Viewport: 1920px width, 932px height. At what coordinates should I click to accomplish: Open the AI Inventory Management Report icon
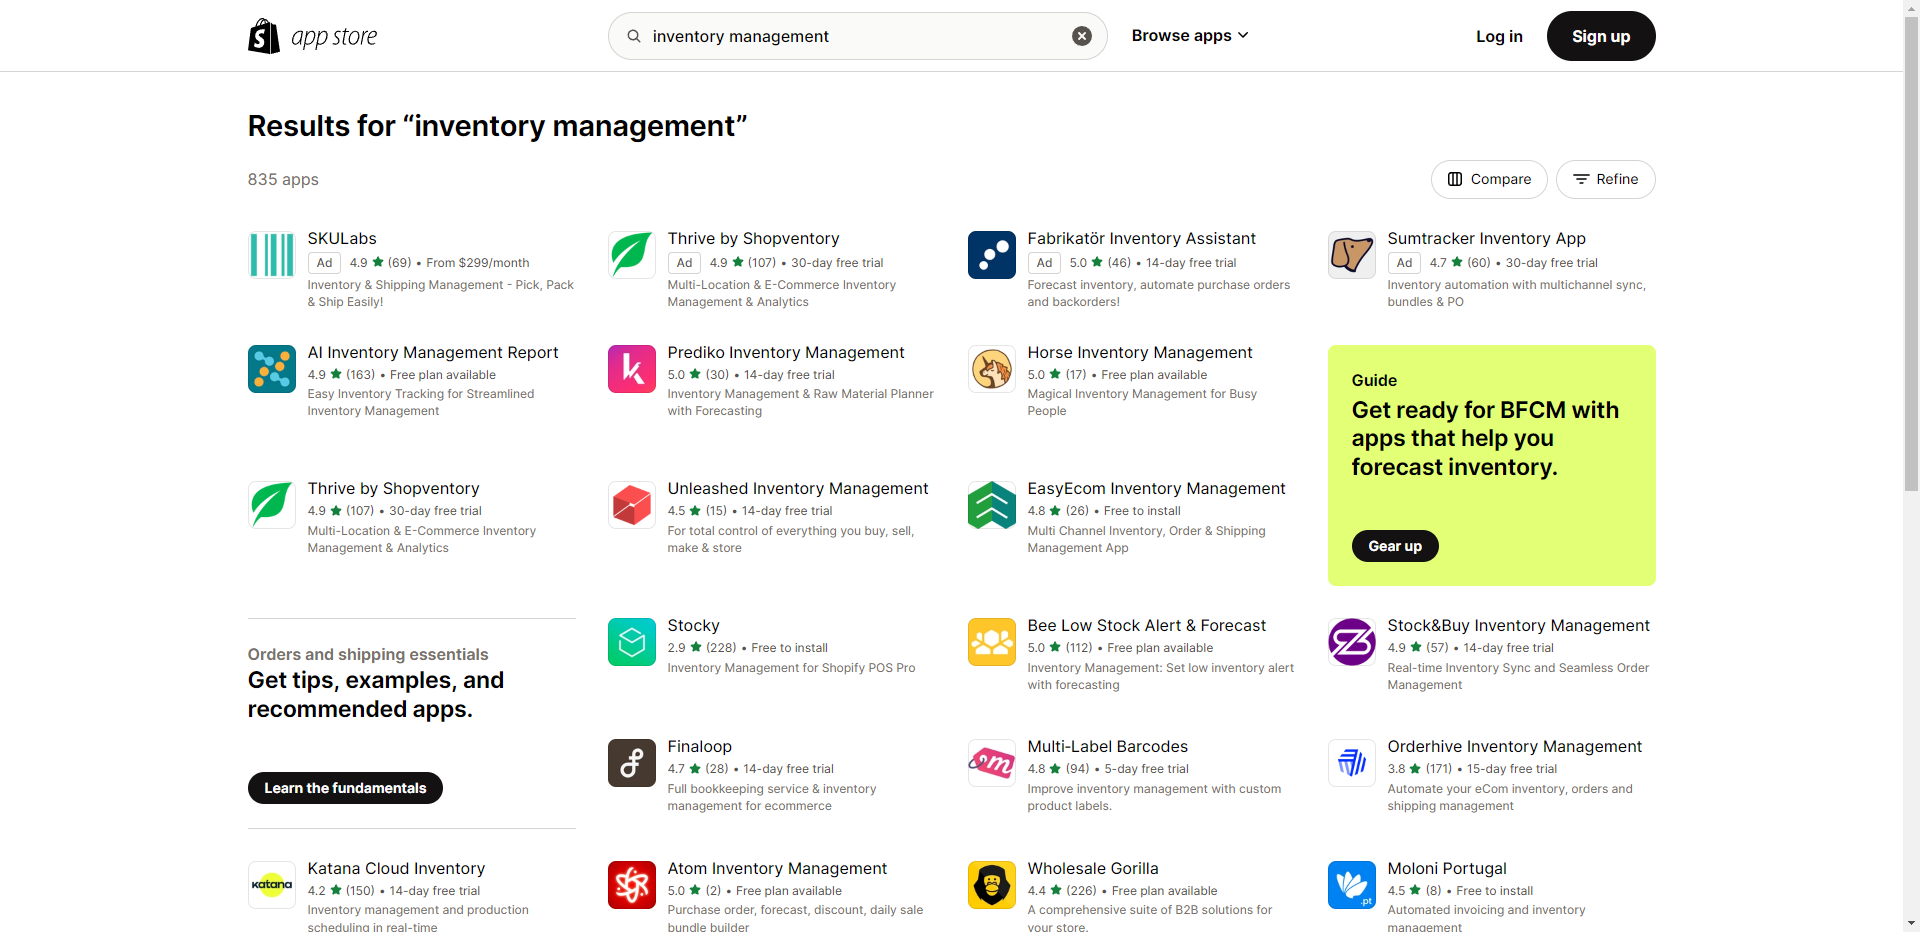[272, 369]
